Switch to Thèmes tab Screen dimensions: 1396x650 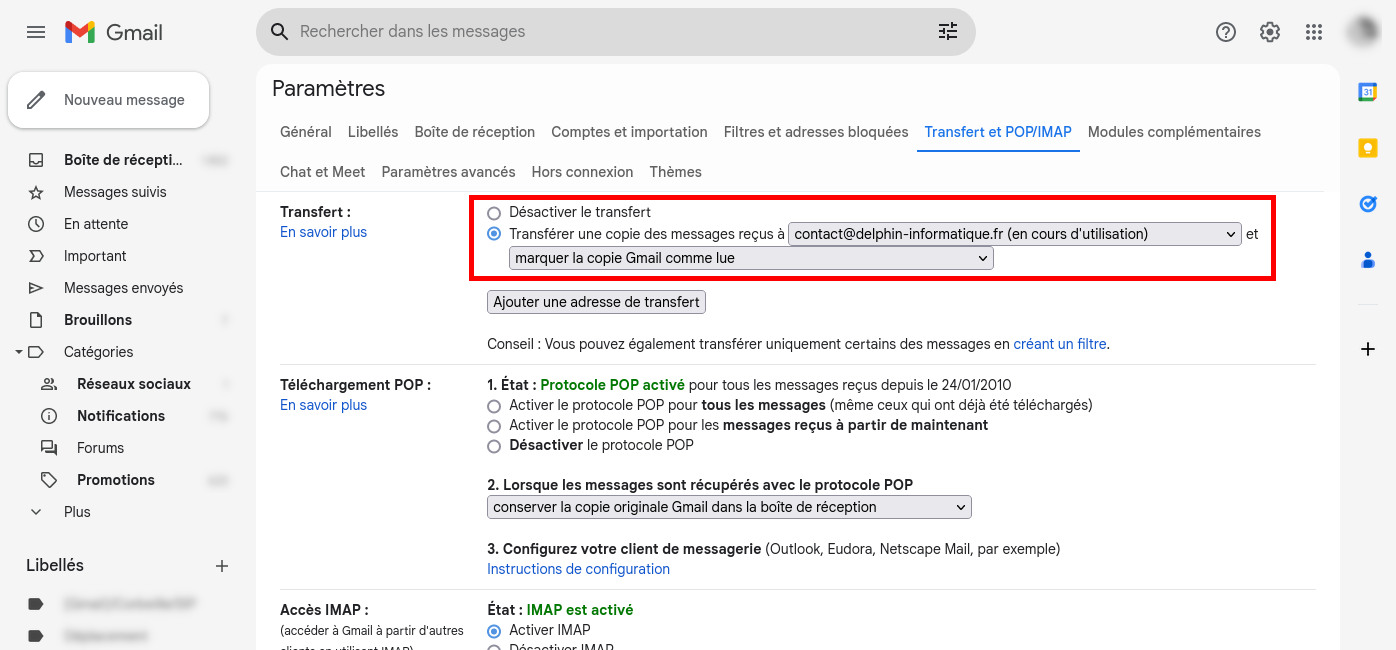[676, 172]
